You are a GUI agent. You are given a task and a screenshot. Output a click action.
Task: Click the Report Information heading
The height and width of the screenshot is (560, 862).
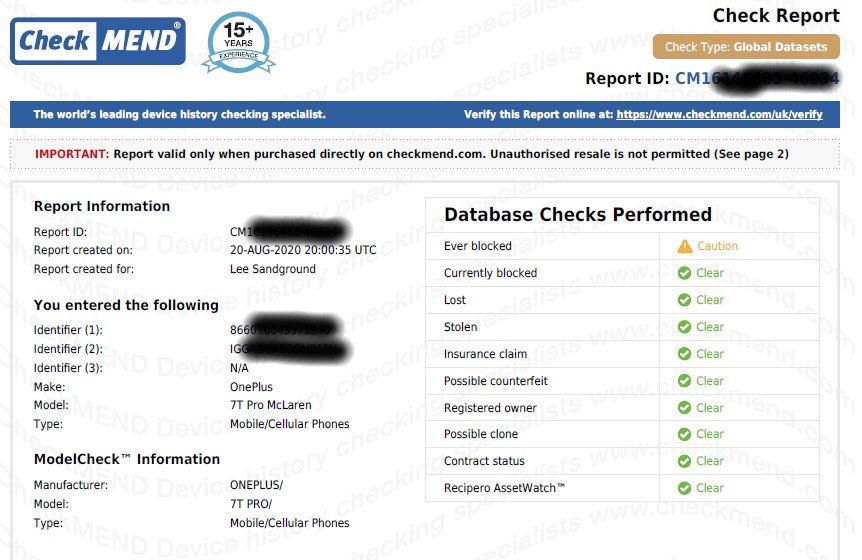coord(102,206)
